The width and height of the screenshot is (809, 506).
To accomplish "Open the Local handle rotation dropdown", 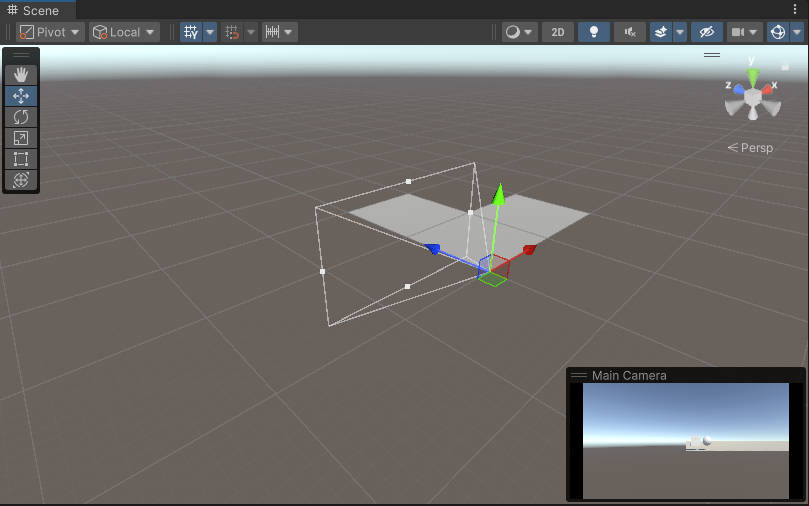I will point(124,32).
